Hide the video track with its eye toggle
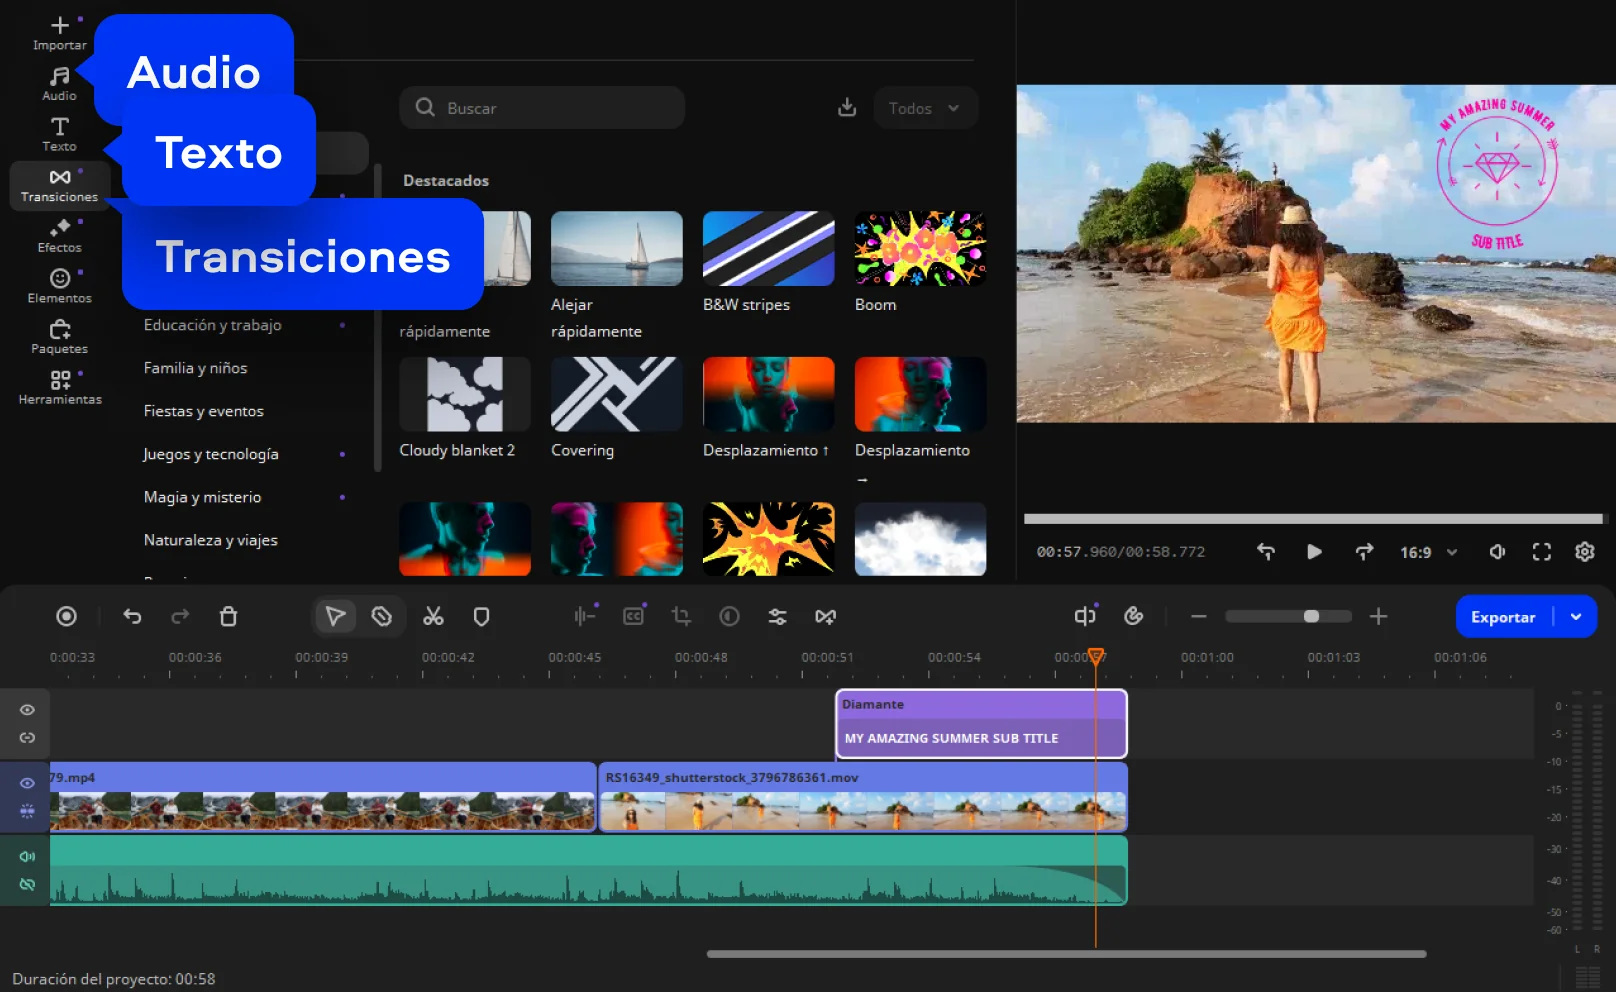 27,784
